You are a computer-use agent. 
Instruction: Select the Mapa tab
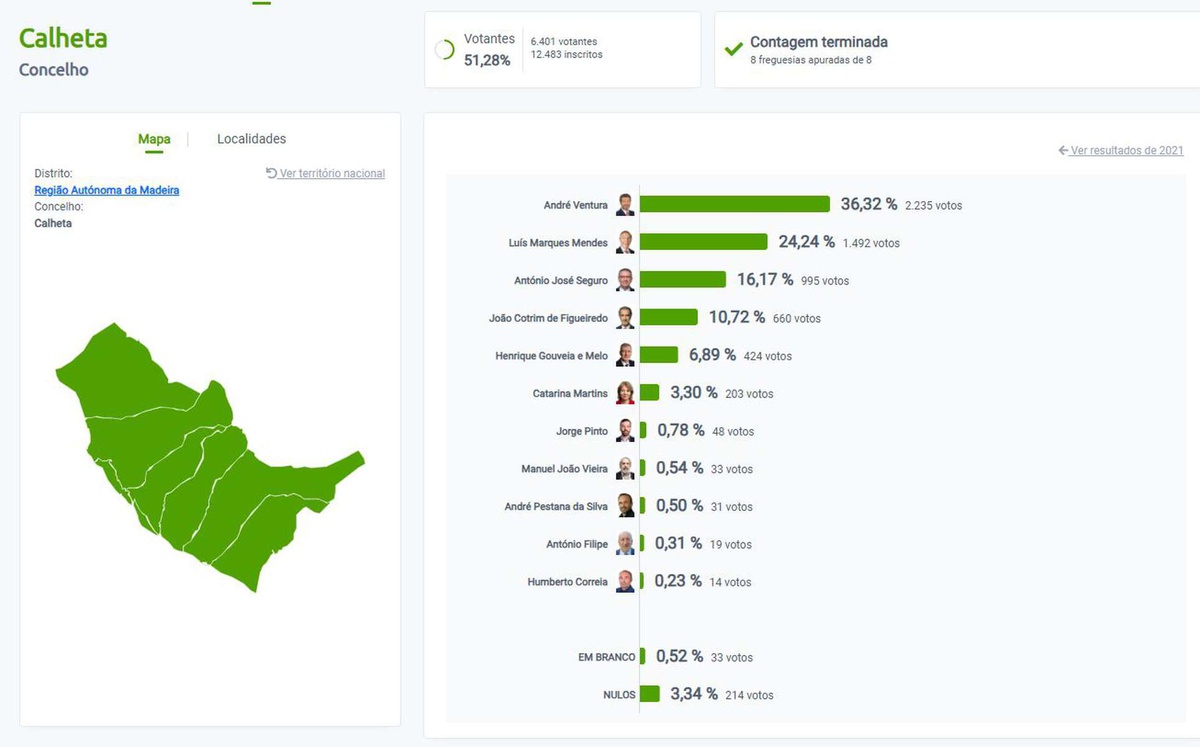154,139
